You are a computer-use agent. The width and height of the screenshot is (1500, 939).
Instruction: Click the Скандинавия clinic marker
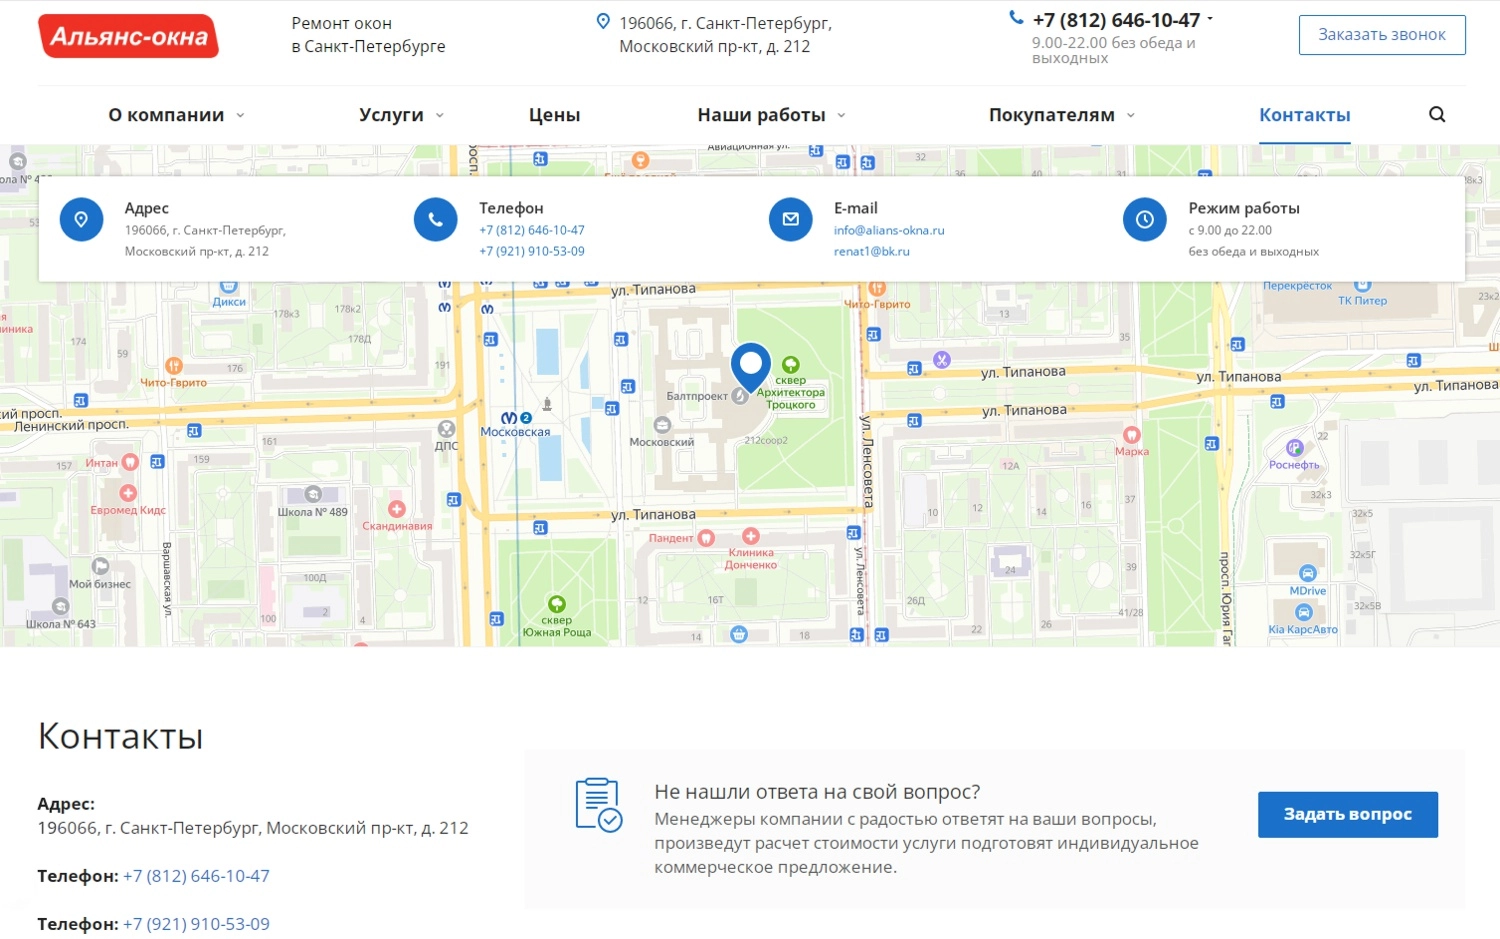click(x=397, y=509)
